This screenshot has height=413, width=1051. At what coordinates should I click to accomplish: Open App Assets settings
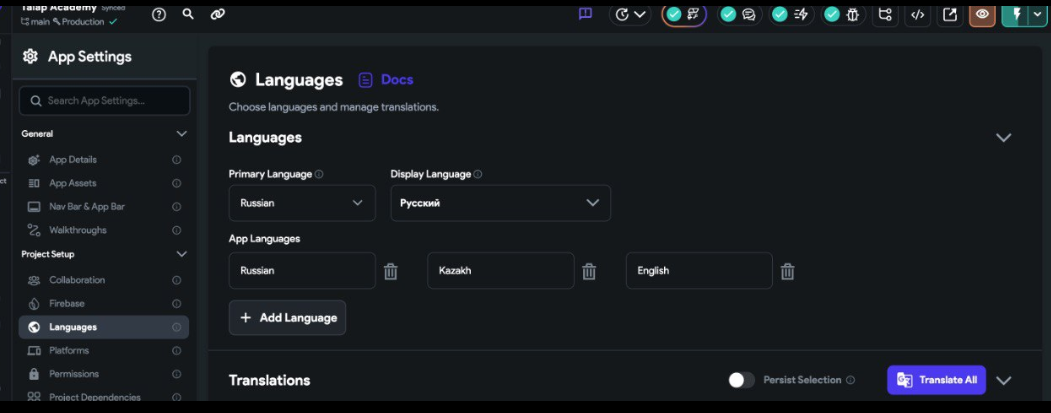pyautogui.click(x=72, y=183)
